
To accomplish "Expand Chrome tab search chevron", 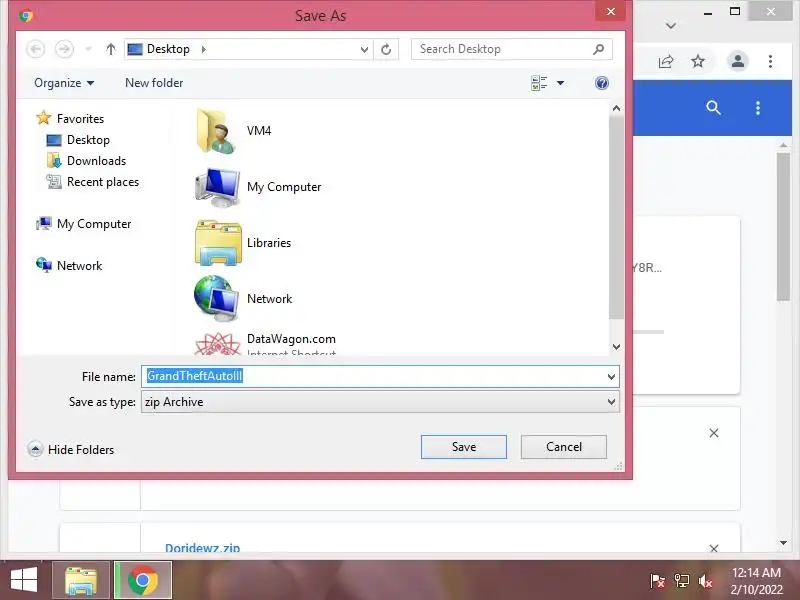I will [671, 26].
